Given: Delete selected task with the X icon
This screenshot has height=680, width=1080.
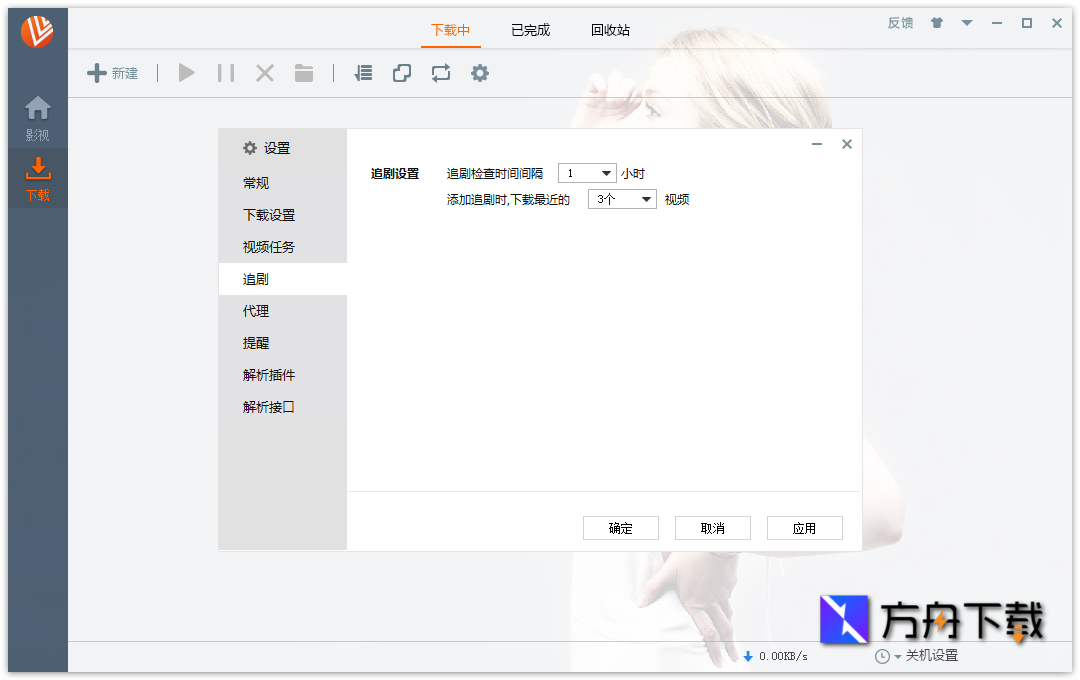Looking at the screenshot, I should tap(264, 72).
